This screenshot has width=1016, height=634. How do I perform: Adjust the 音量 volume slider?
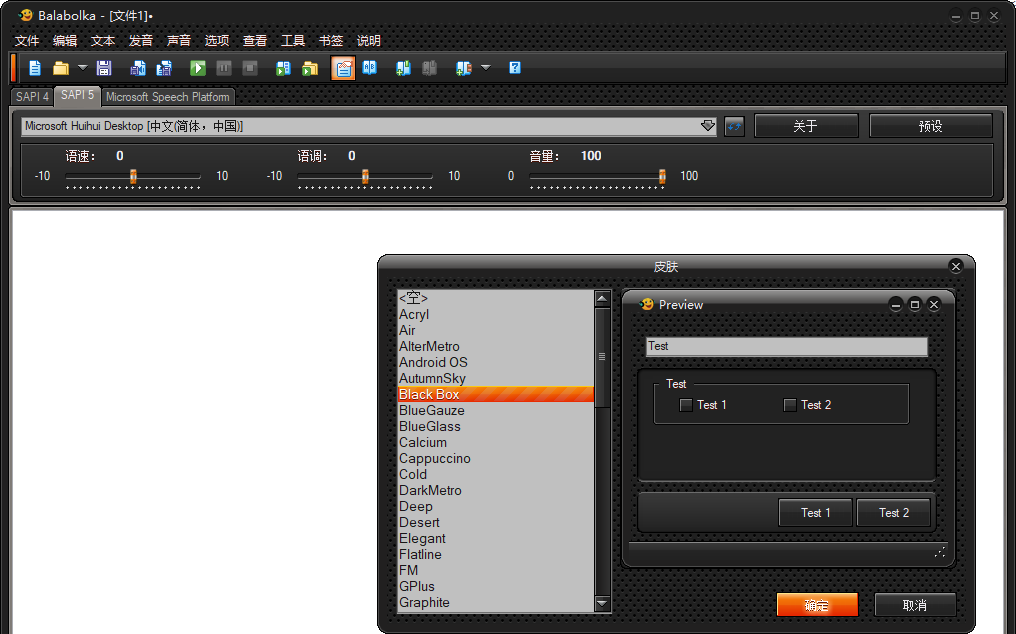click(662, 176)
